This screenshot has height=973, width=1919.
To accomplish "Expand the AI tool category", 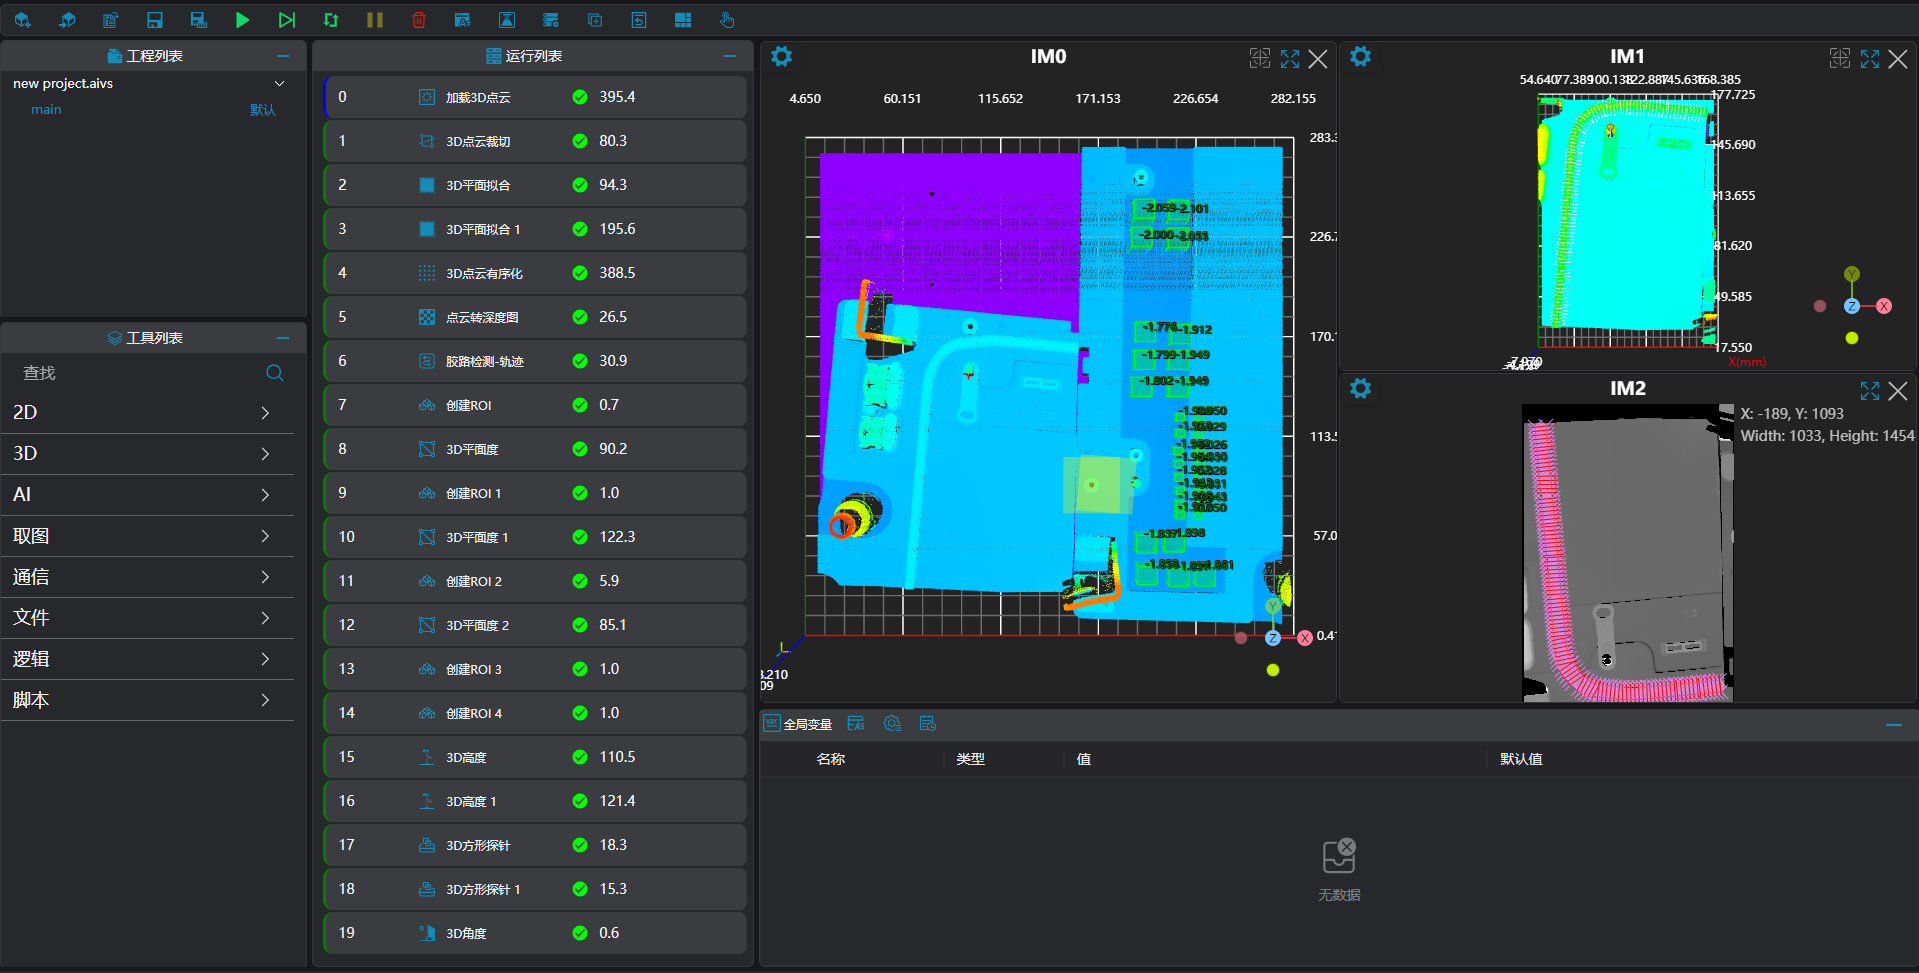I will (265, 495).
